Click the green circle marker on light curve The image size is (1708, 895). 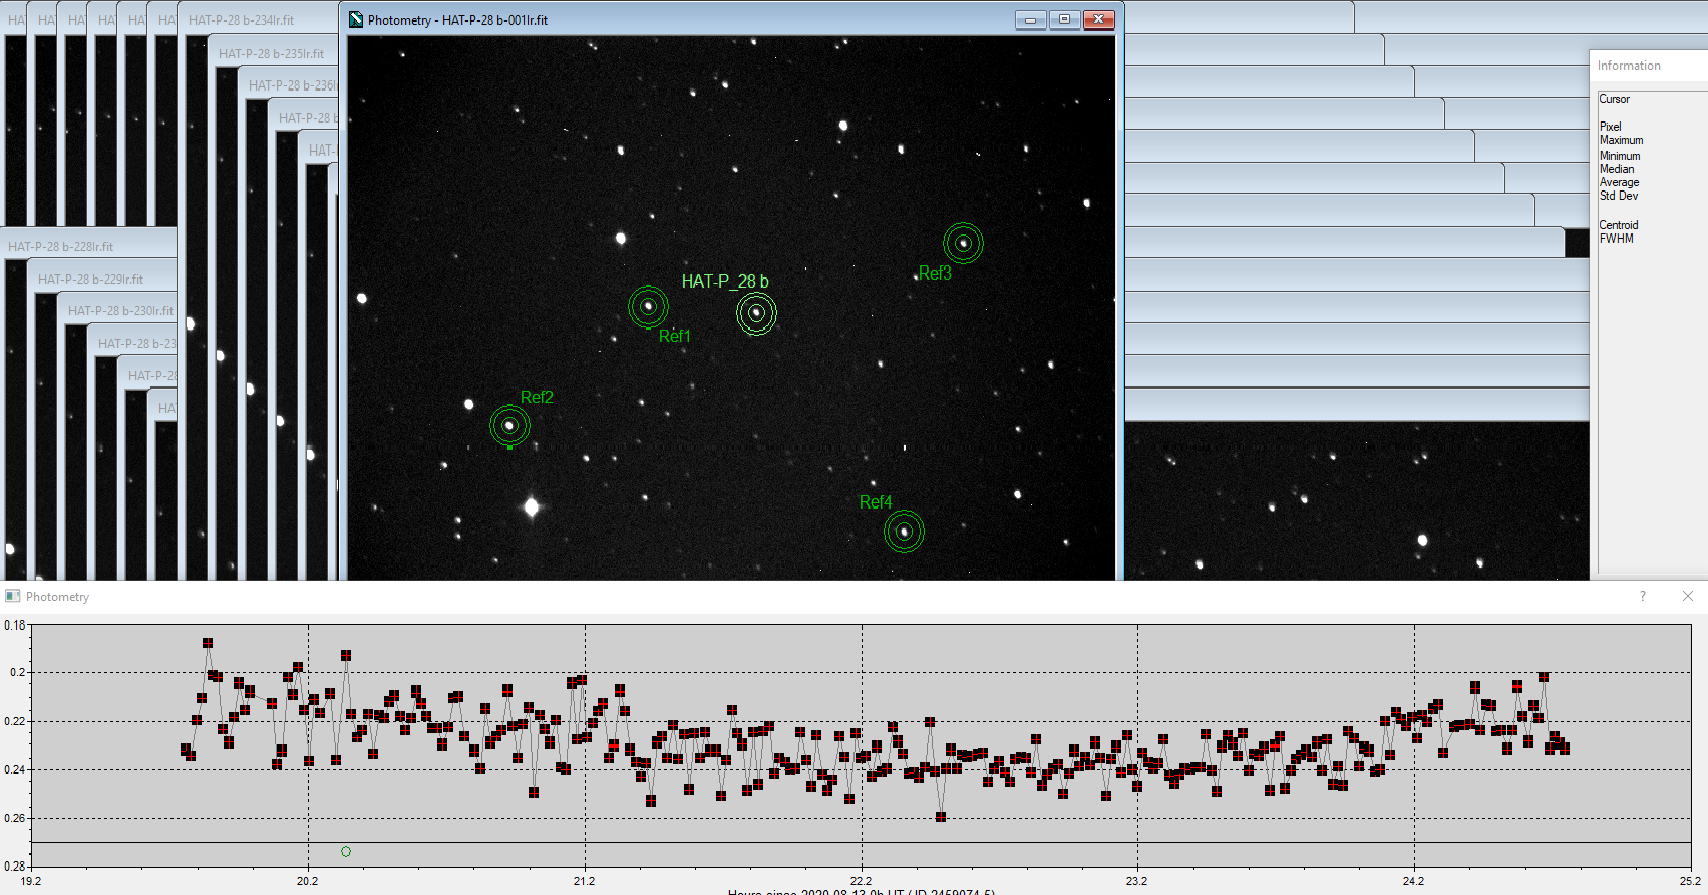click(346, 852)
